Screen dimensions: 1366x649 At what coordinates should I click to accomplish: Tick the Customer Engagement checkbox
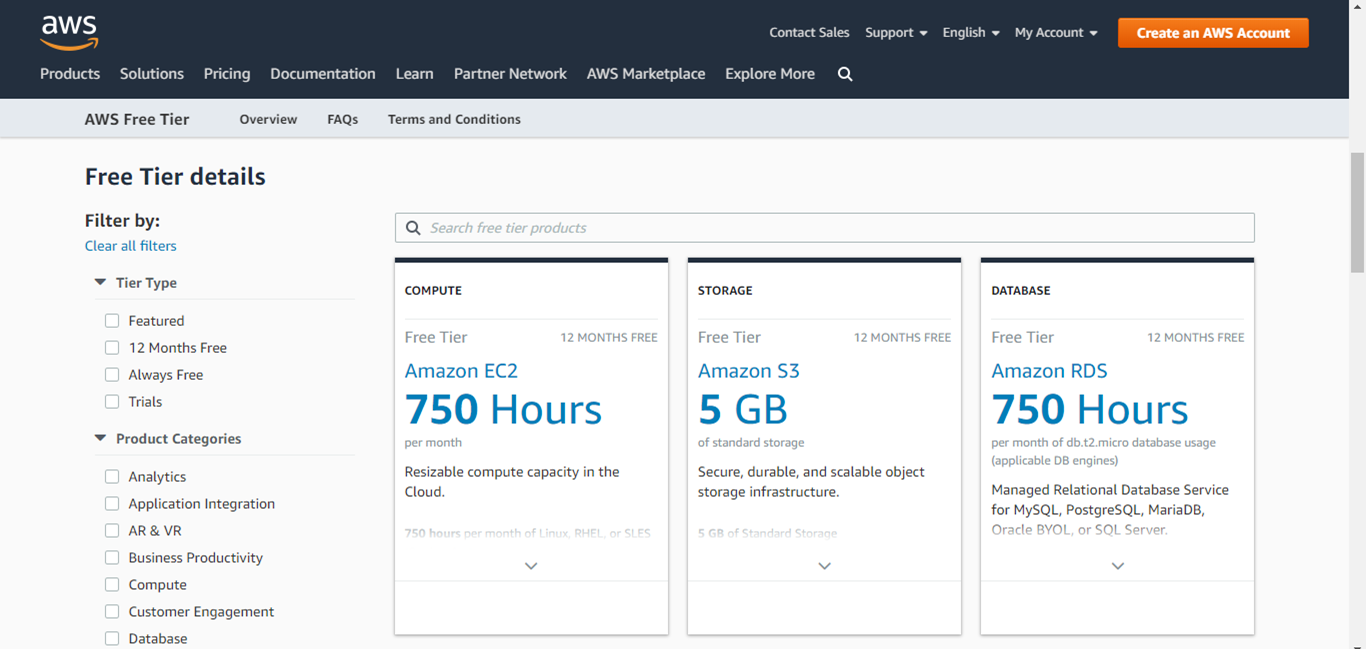tap(112, 612)
